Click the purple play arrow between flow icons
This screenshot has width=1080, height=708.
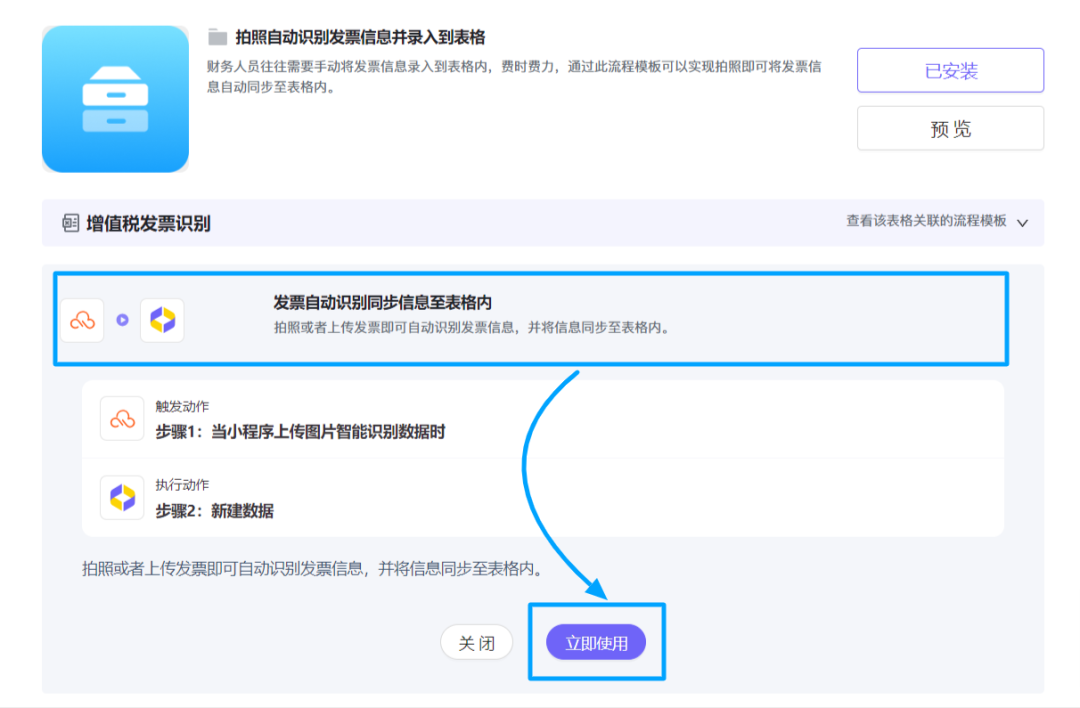pyautogui.click(x=123, y=320)
